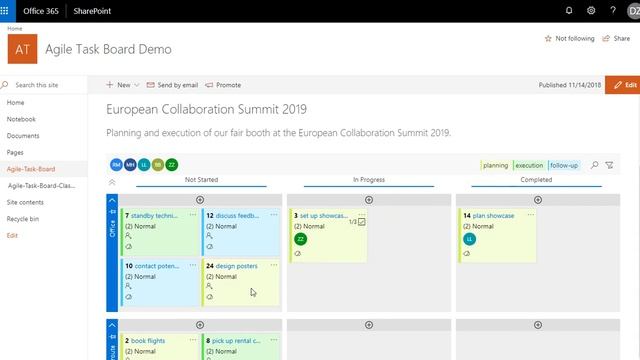
Task: Toggle the planning category filter
Action: click(x=495, y=165)
